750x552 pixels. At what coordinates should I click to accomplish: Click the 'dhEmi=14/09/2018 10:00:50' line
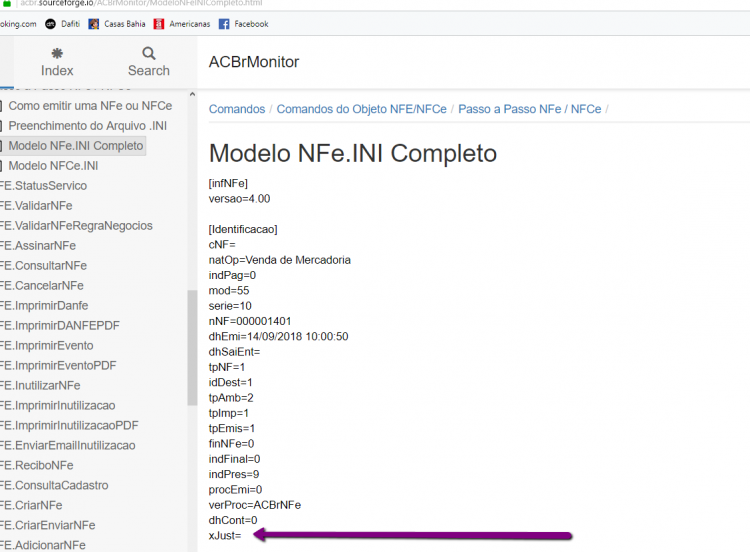point(278,336)
